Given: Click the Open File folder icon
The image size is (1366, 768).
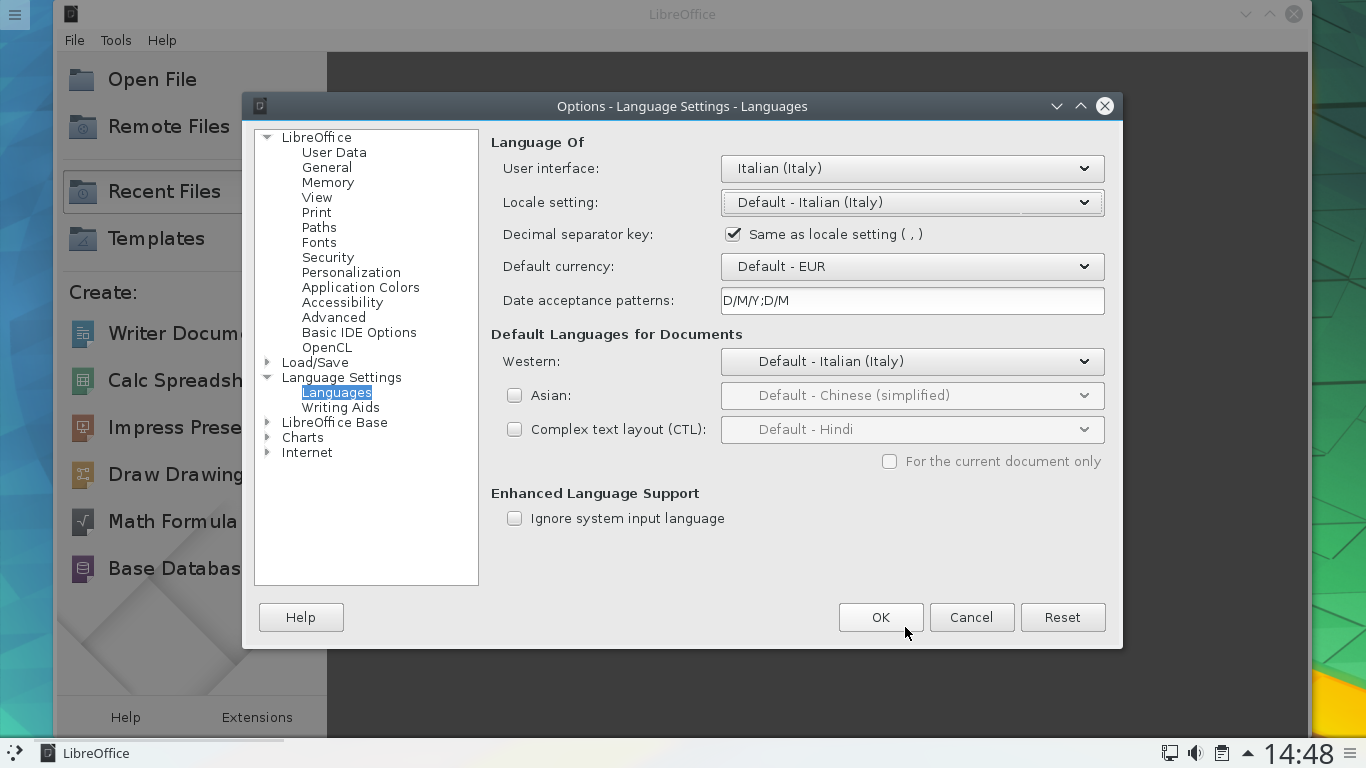Looking at the screenshot, I should click(83, 79).
